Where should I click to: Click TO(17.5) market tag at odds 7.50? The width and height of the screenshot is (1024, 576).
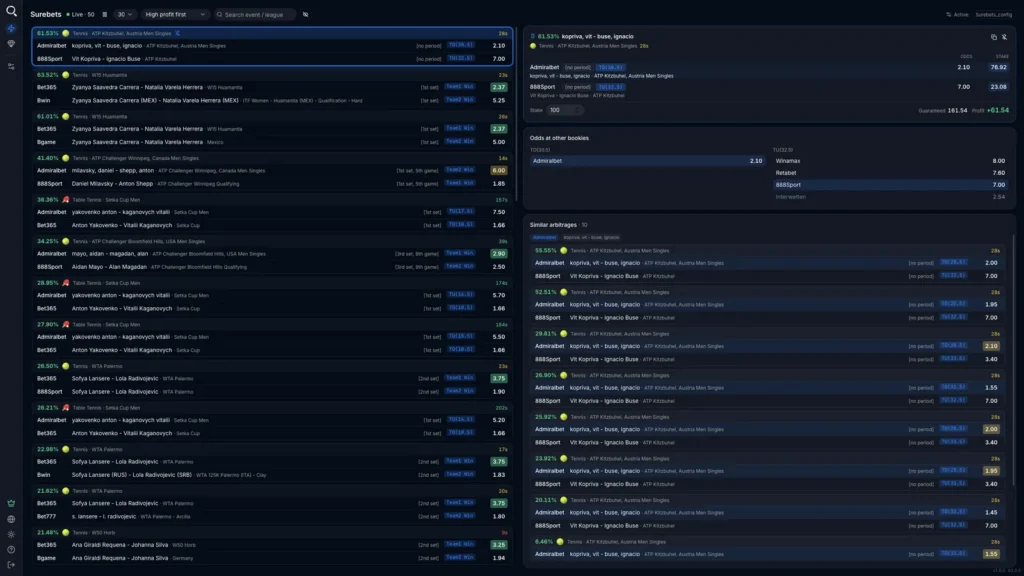pyautogui.click(x=461, y=212)
